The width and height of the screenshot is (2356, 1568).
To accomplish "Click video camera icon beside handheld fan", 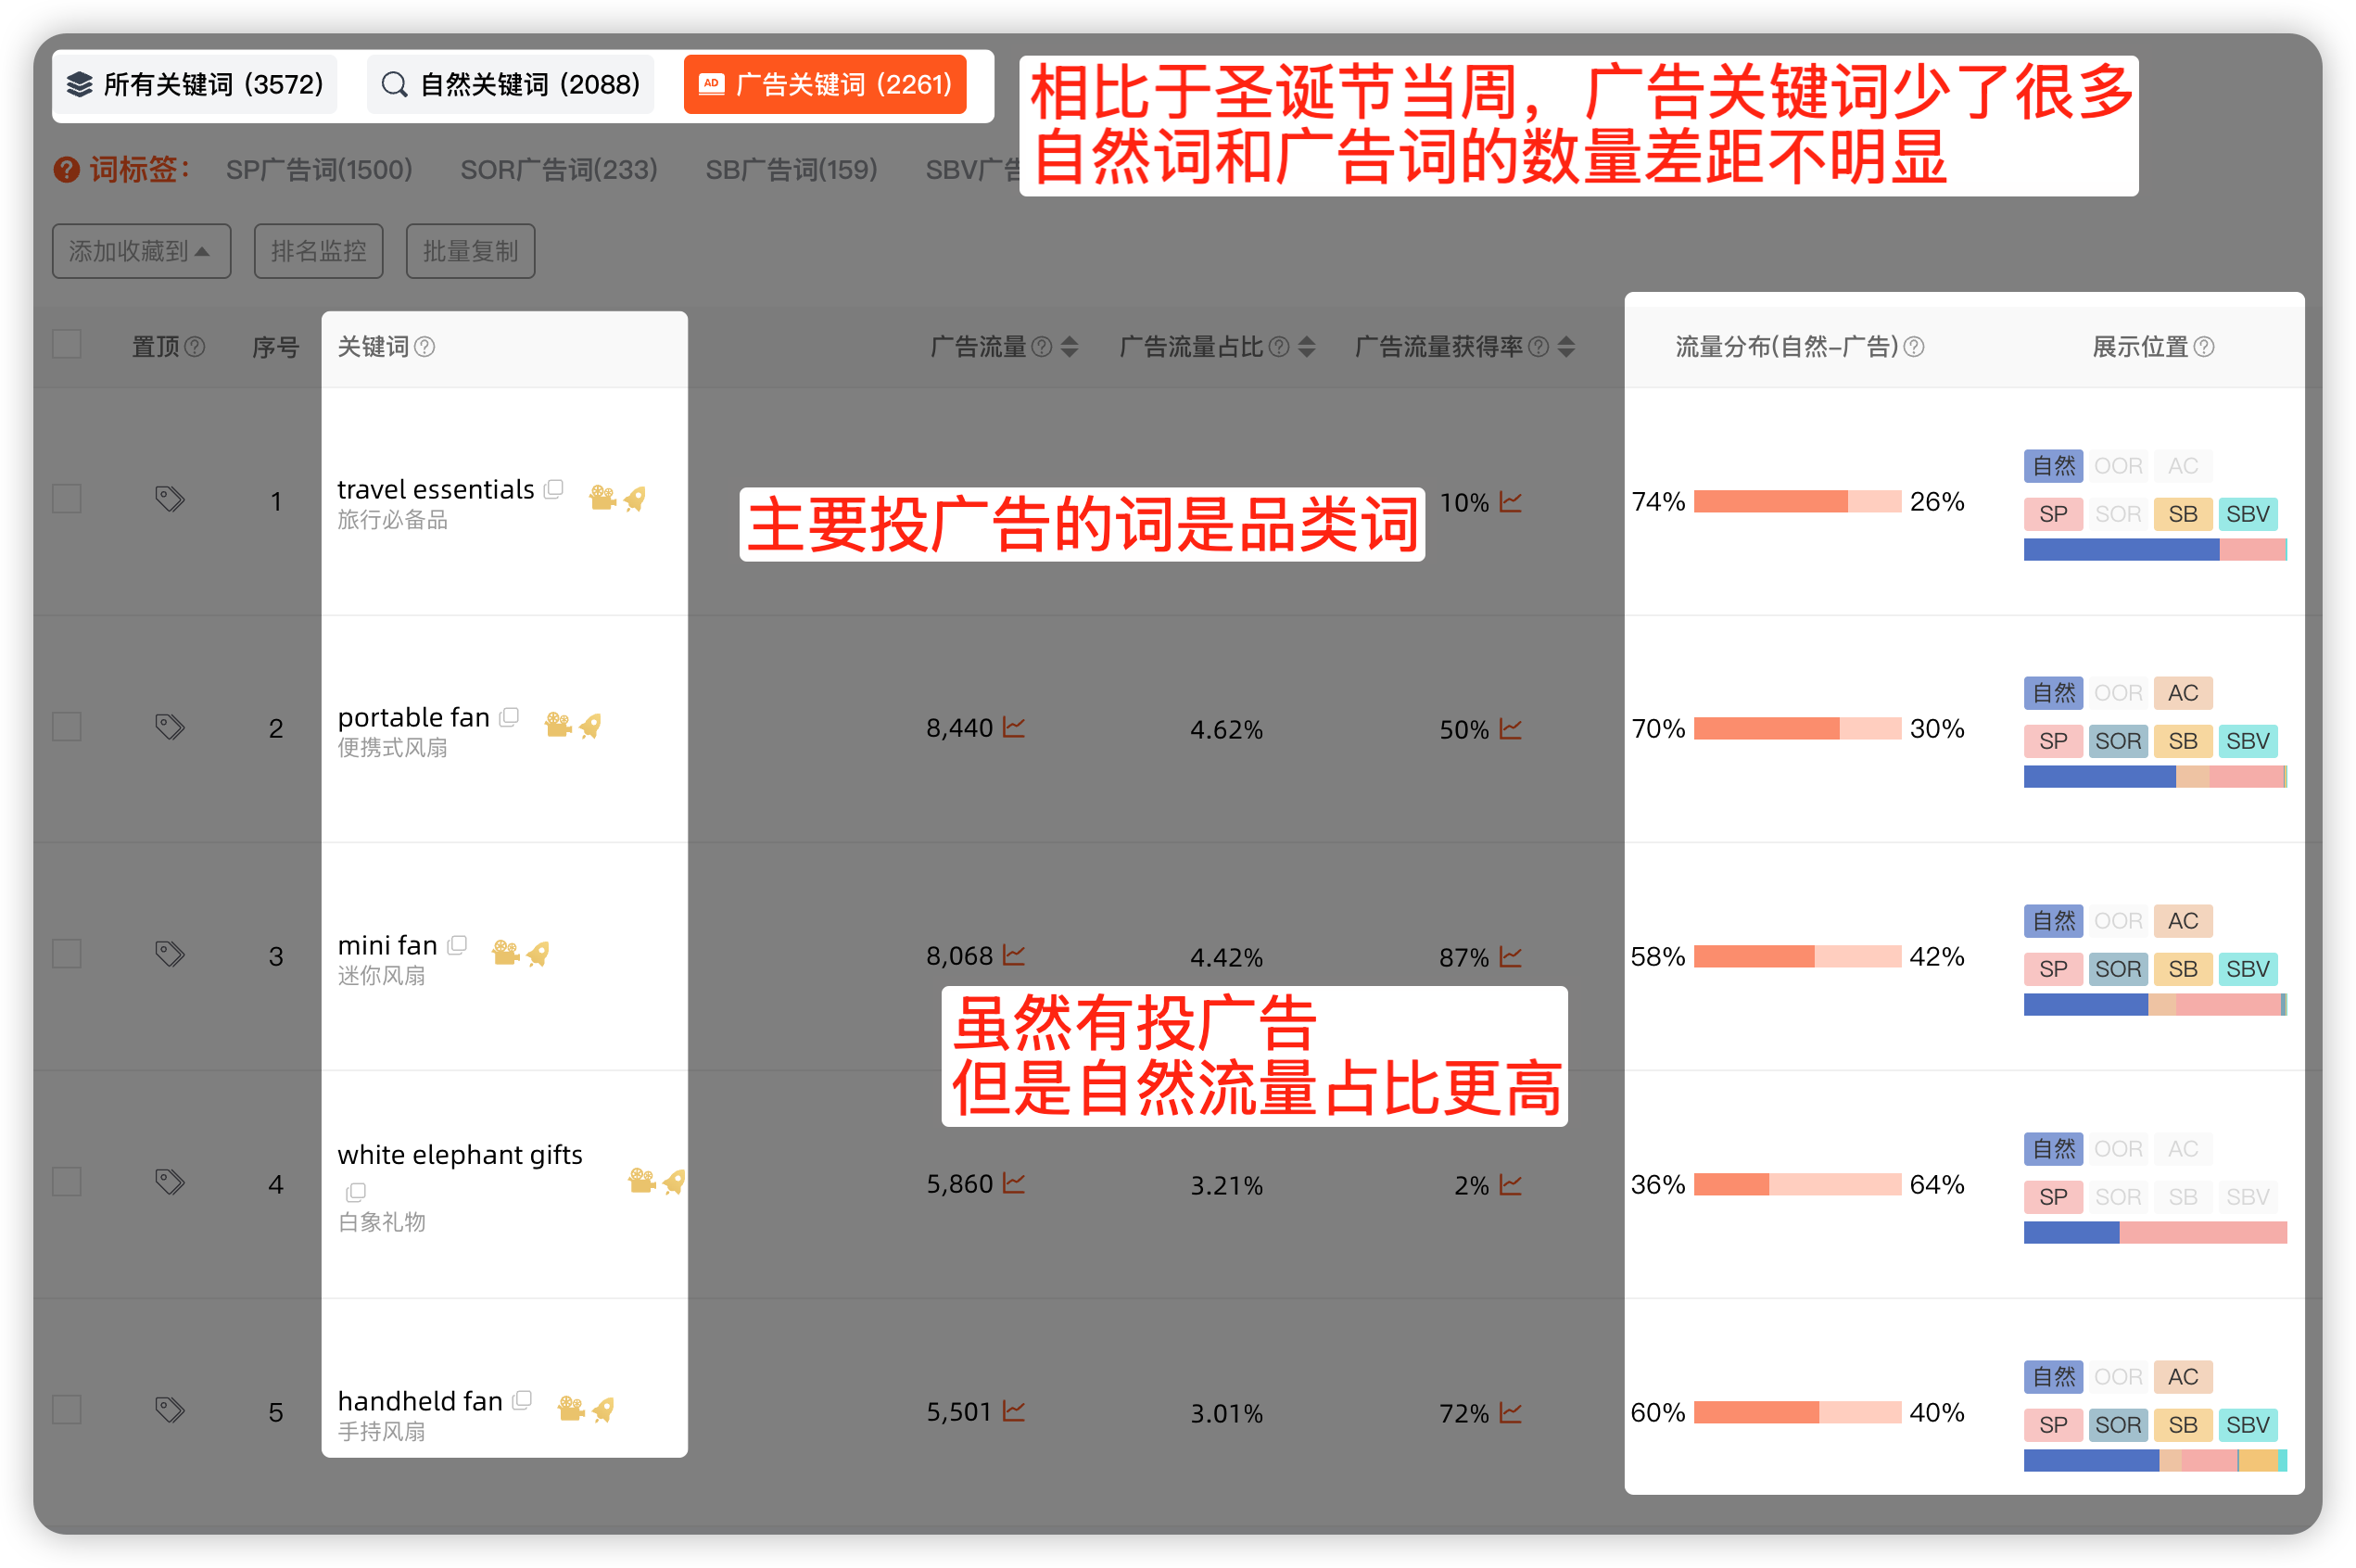I will coord(570,1409).
